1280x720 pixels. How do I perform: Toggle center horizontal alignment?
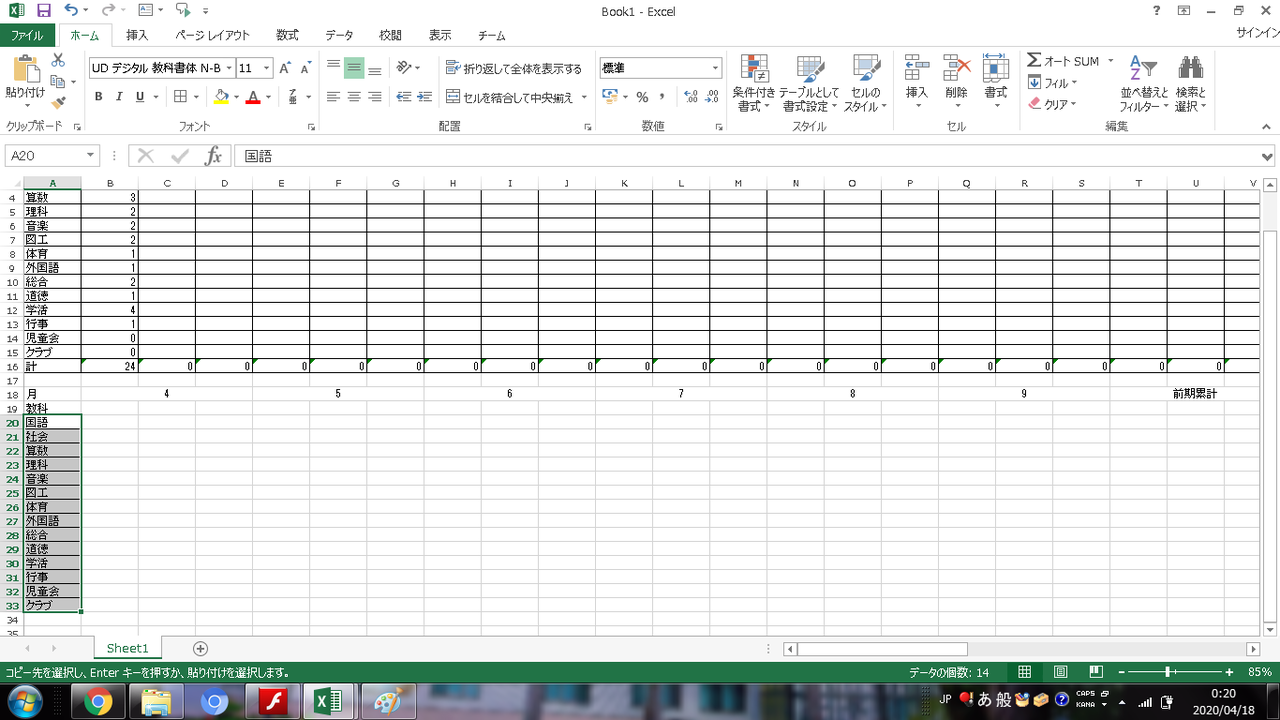[x=354, y=97]
